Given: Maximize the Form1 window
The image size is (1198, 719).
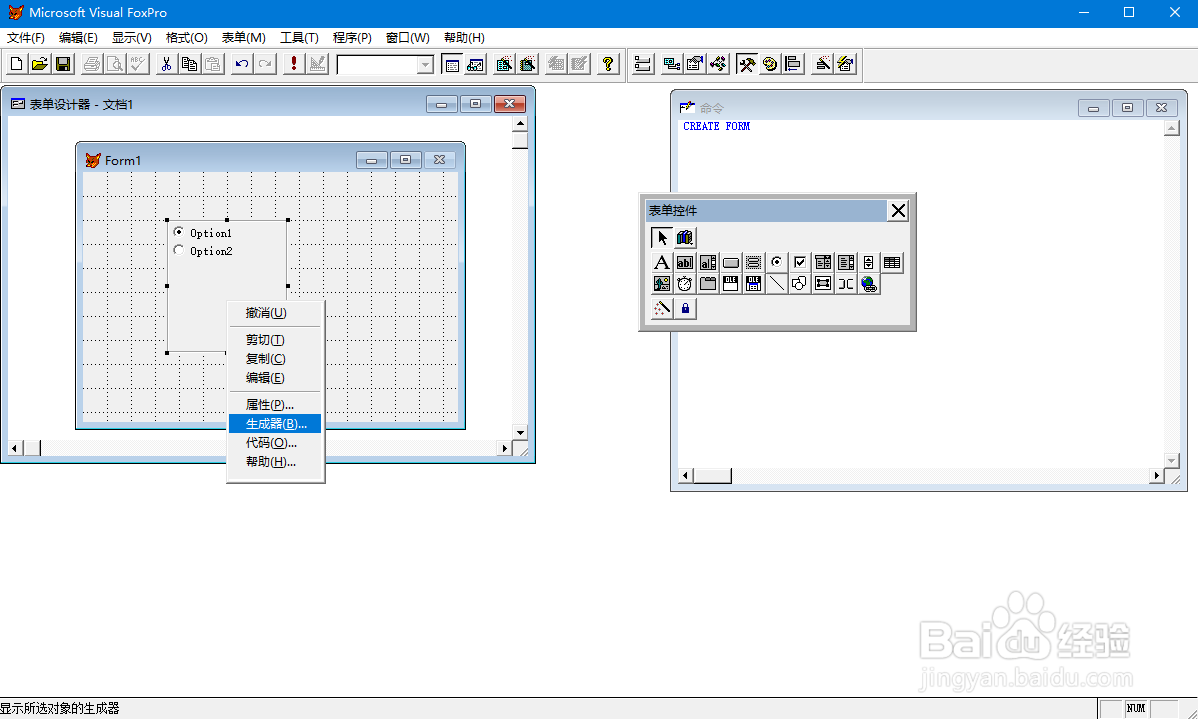Looking at the screenshot, I should 405,160.
